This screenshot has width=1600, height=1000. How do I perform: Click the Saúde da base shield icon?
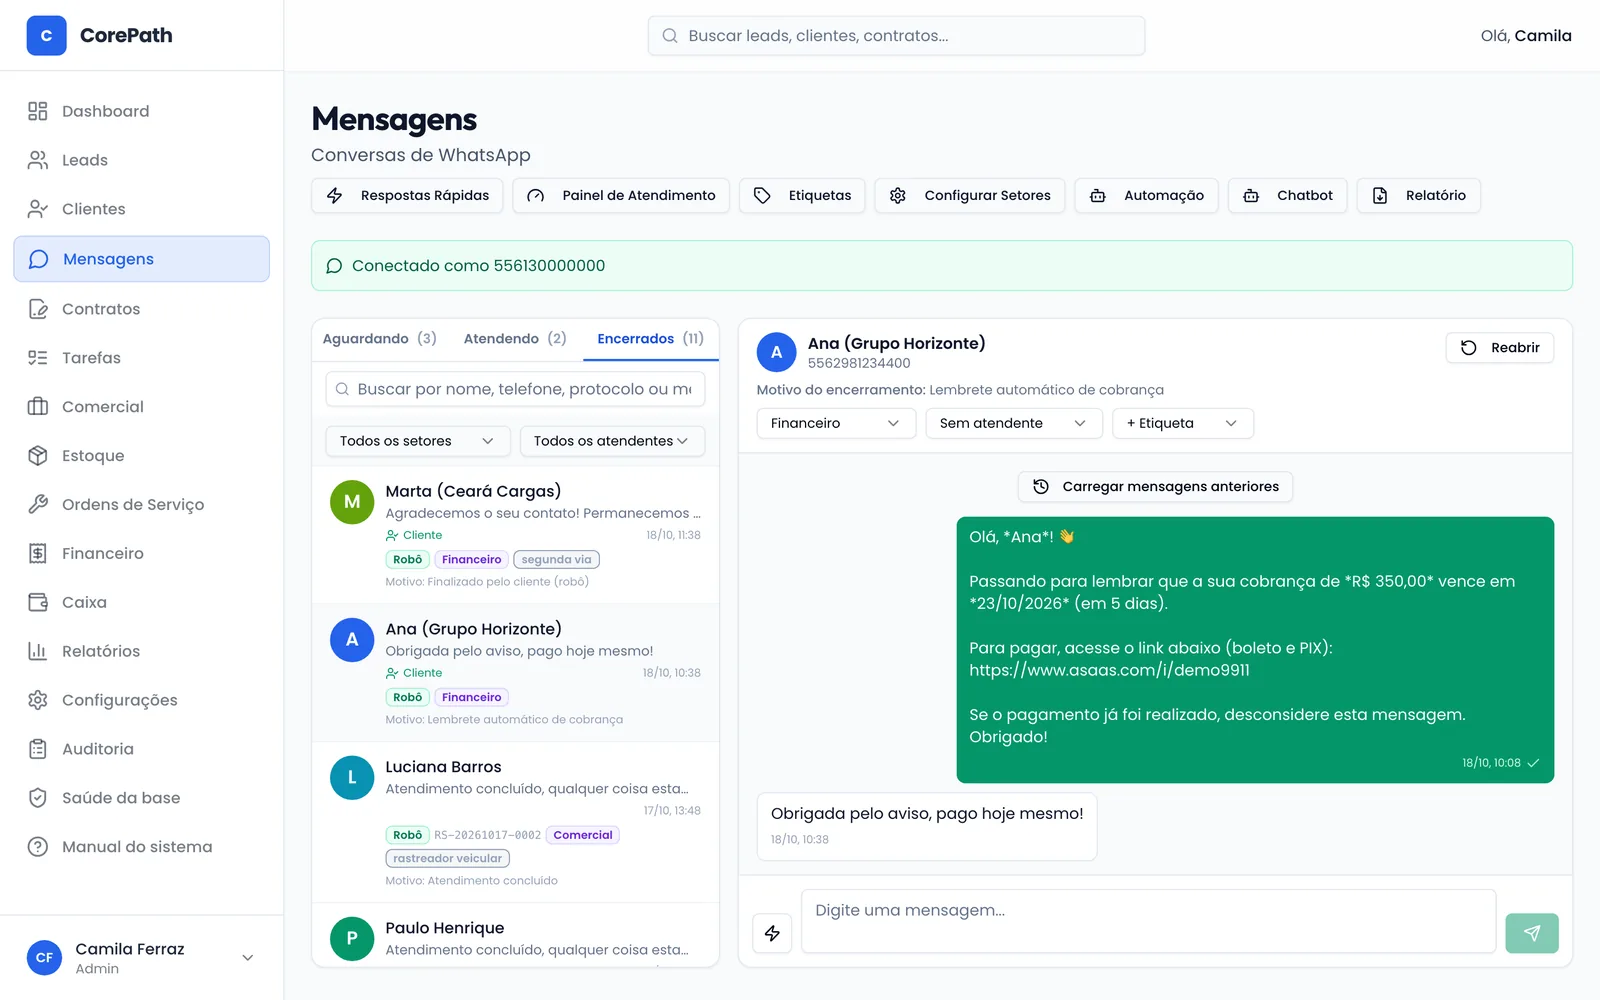(x=38, y=798)
